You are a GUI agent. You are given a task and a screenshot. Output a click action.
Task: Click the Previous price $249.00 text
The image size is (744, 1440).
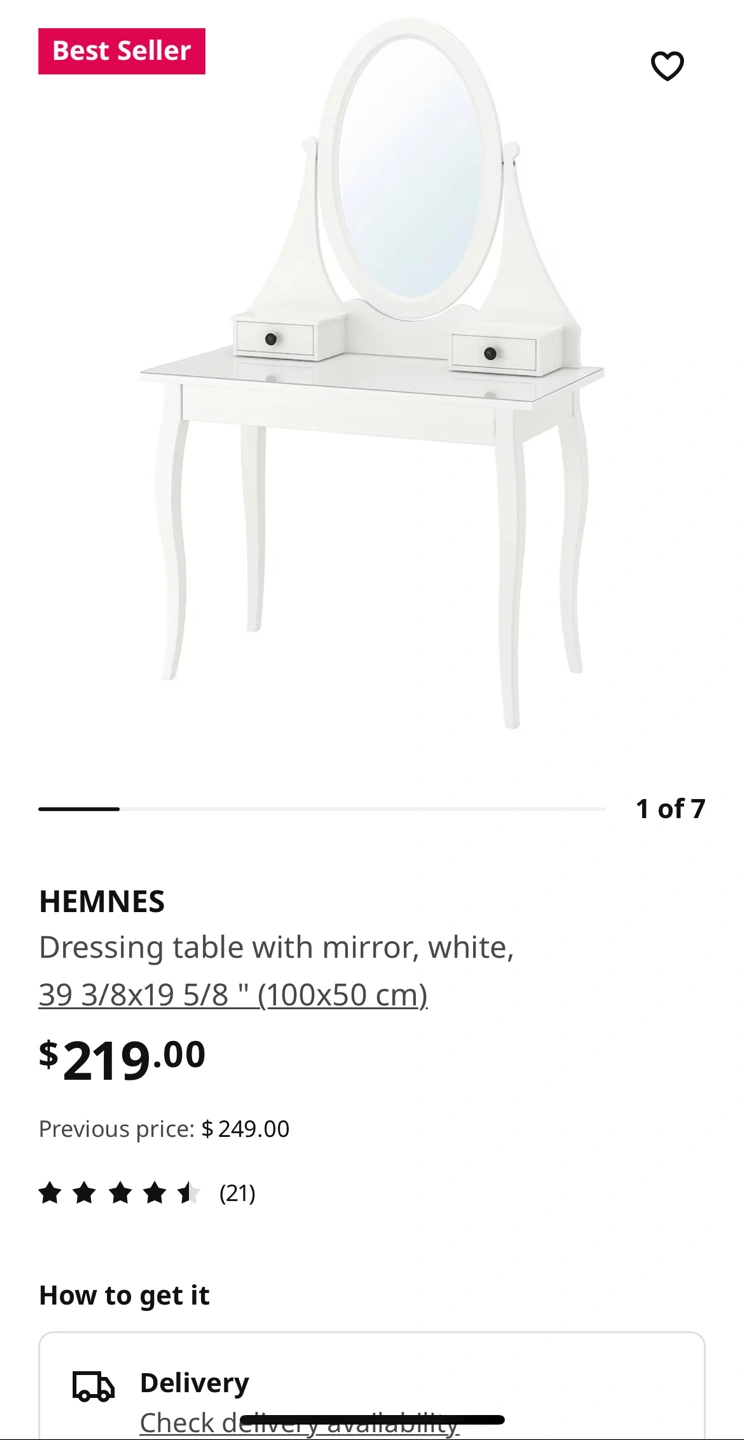pyautogui.click(x=164, y=1129)
